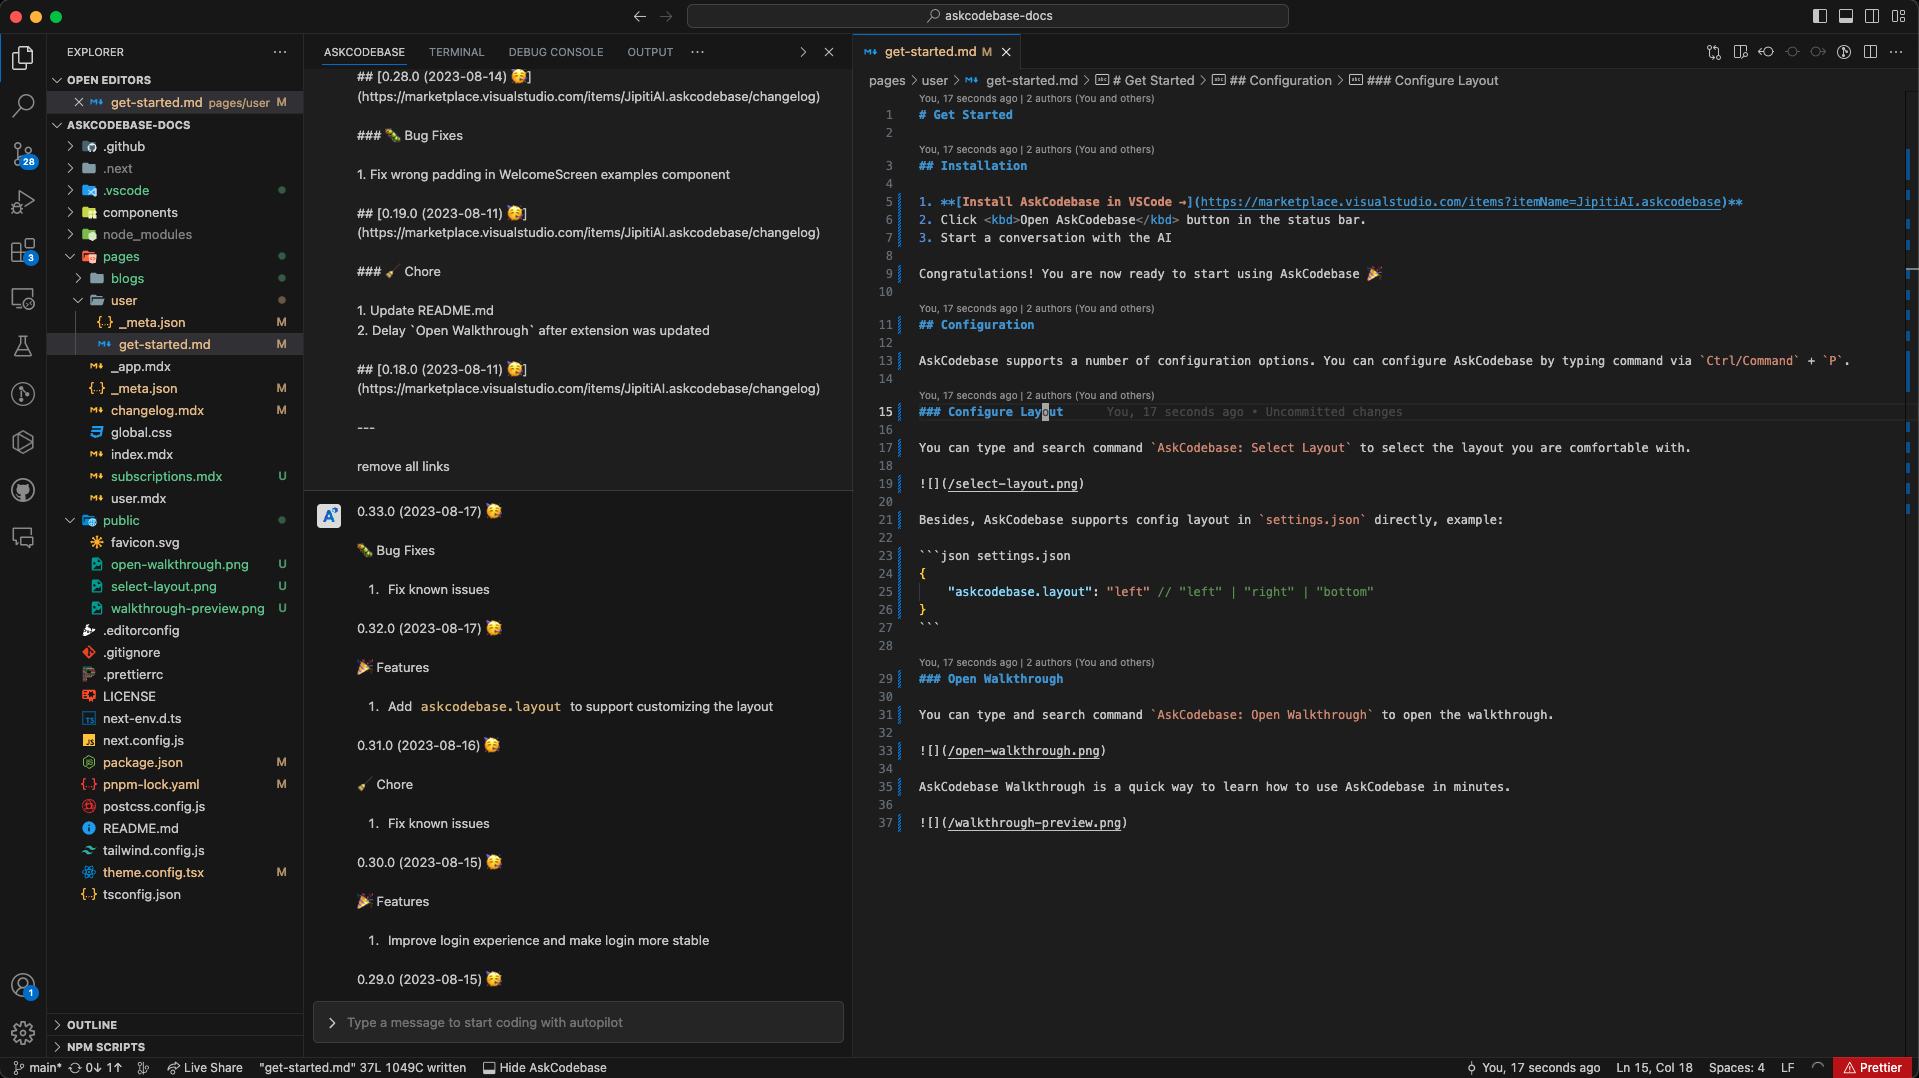Click the command center search box
The width and height of the screenshot is (1919, 1078).
pos(988,16)
